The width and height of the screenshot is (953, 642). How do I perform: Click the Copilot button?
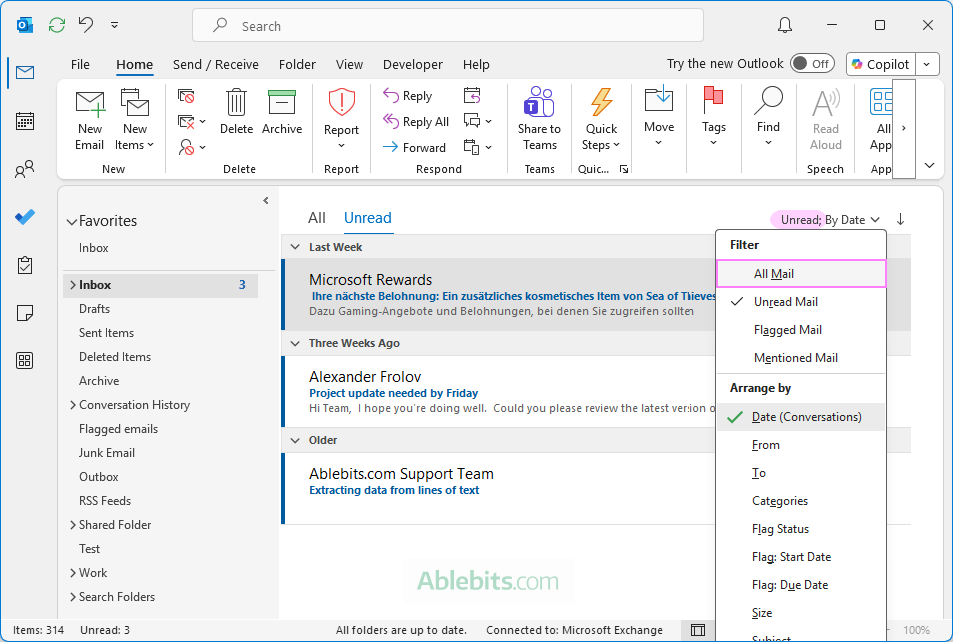click(x=881, y=64)
